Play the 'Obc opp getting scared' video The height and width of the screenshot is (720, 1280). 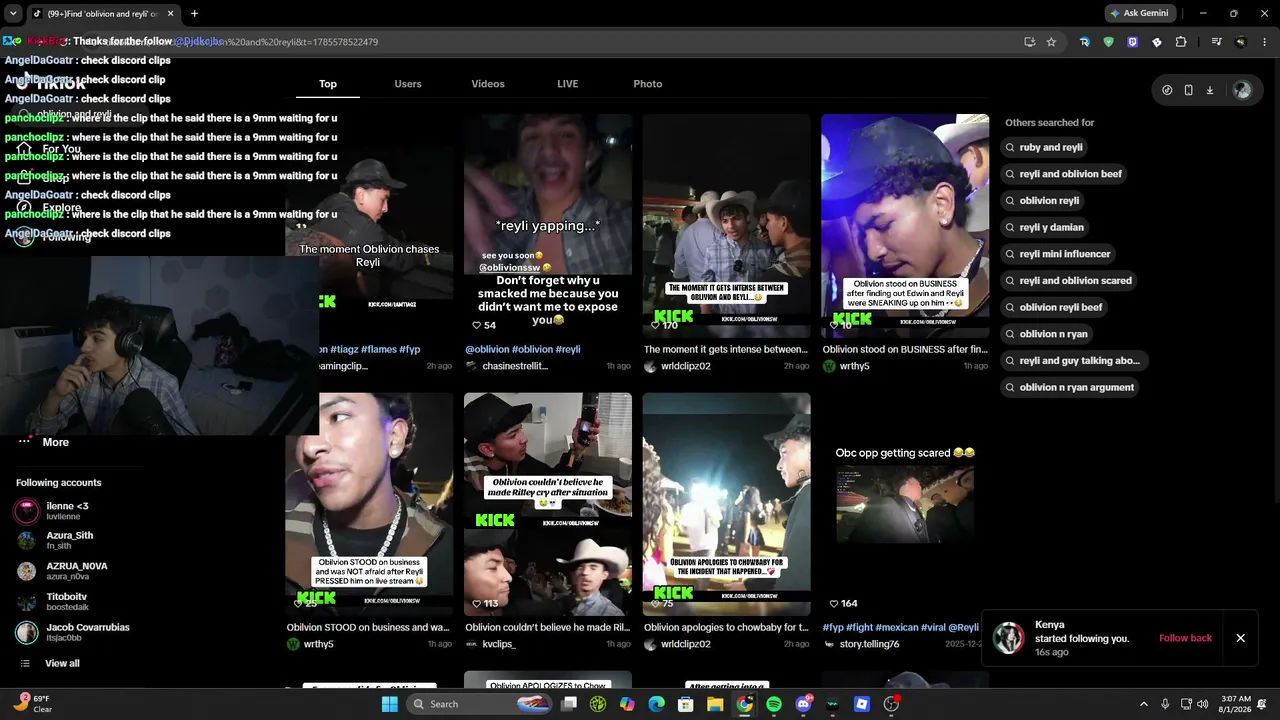click(x=905, y=504)
